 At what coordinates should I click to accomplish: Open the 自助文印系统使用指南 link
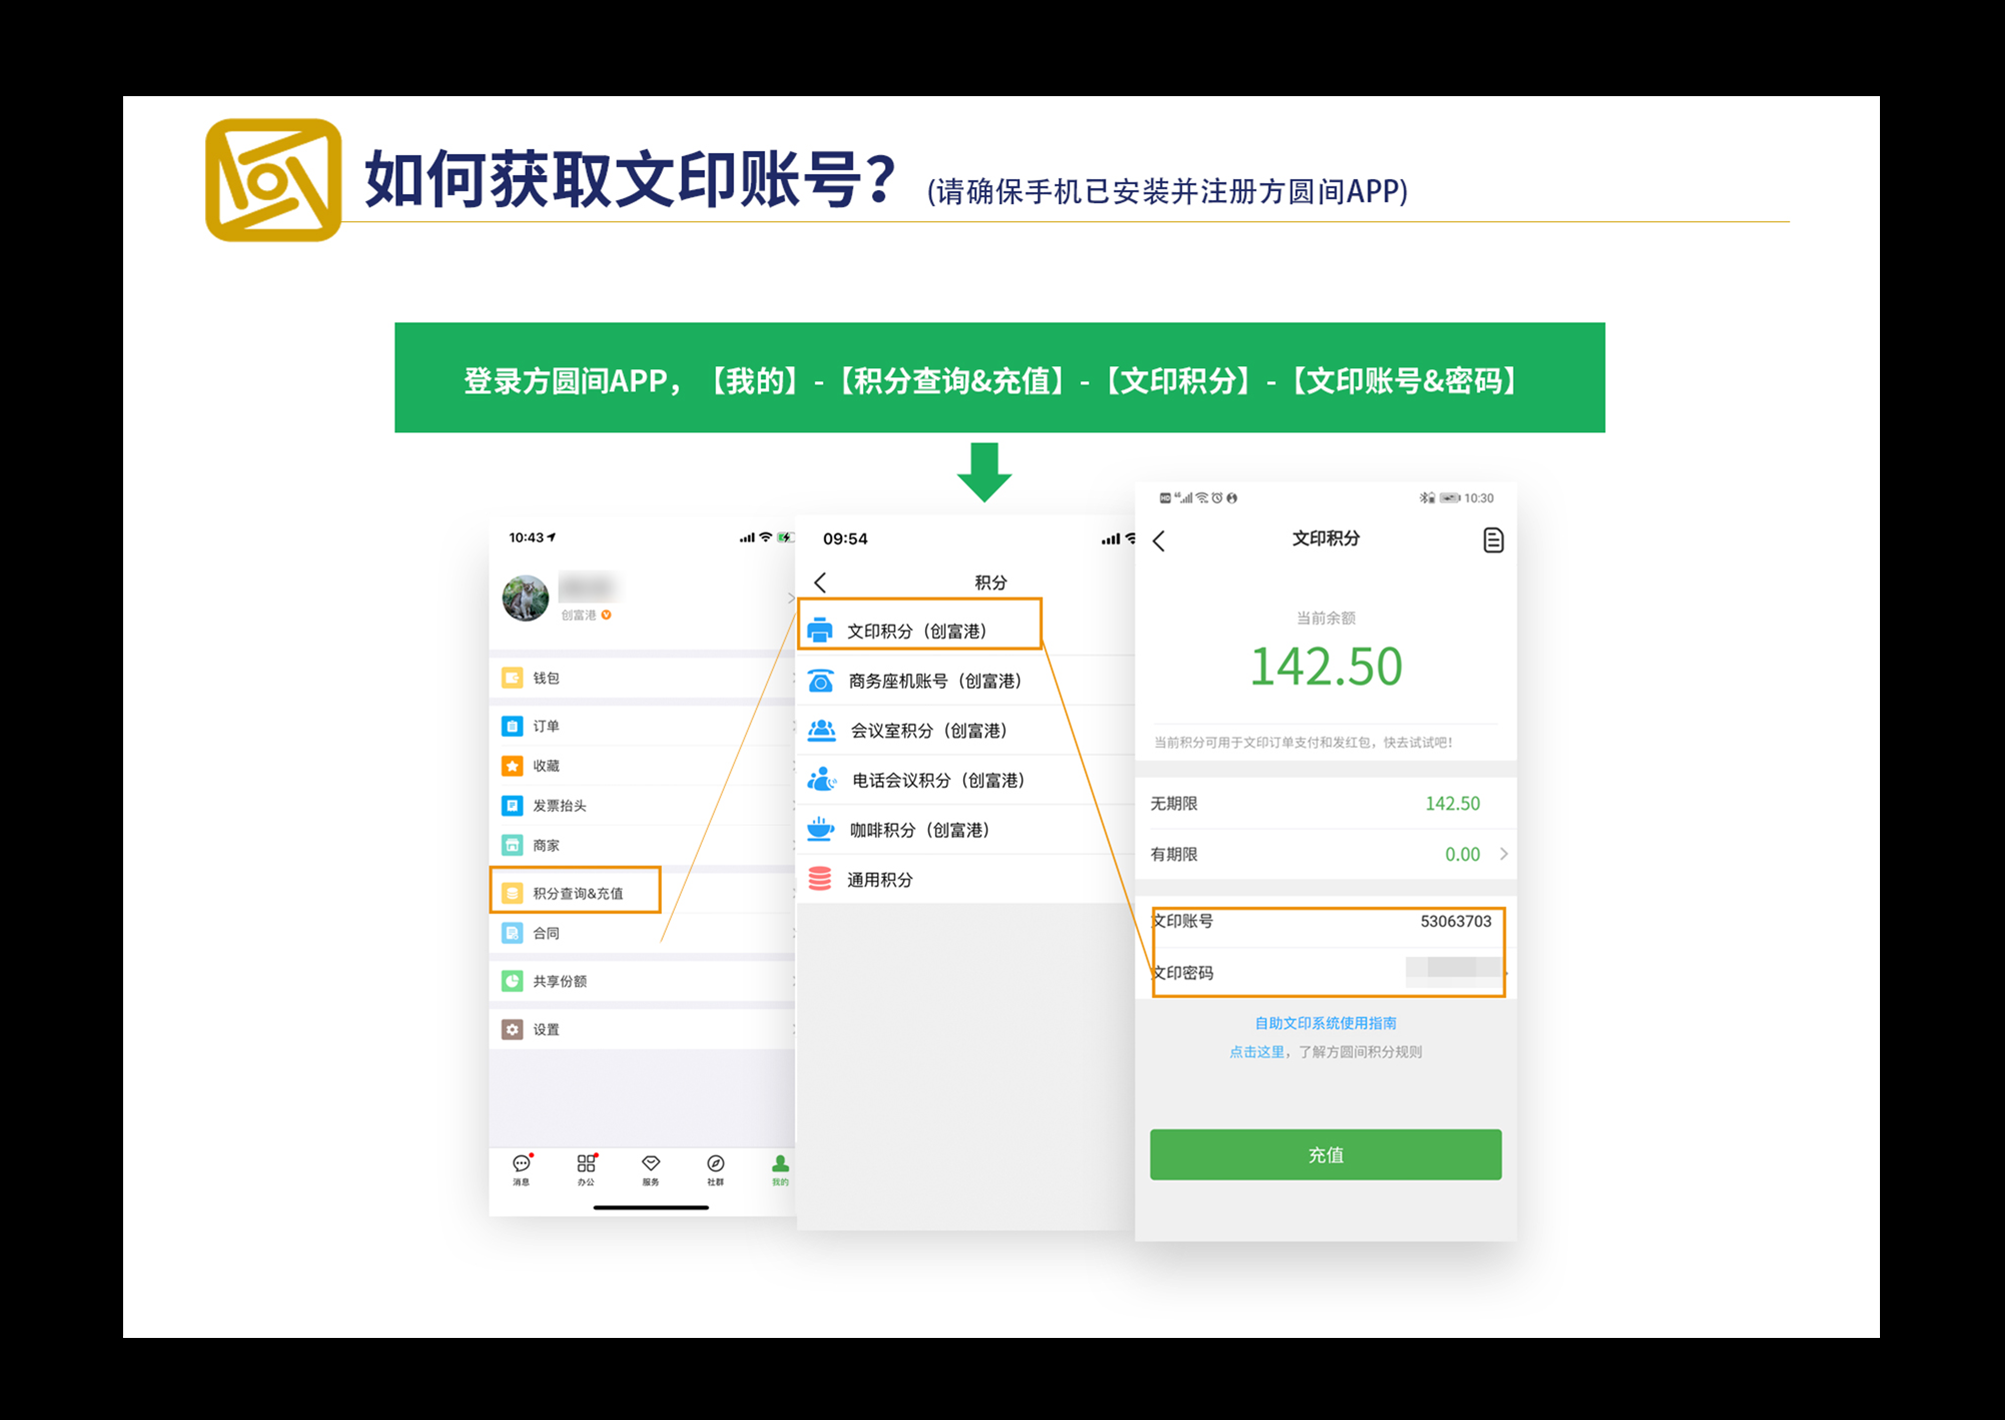tap(1326, 1023)
